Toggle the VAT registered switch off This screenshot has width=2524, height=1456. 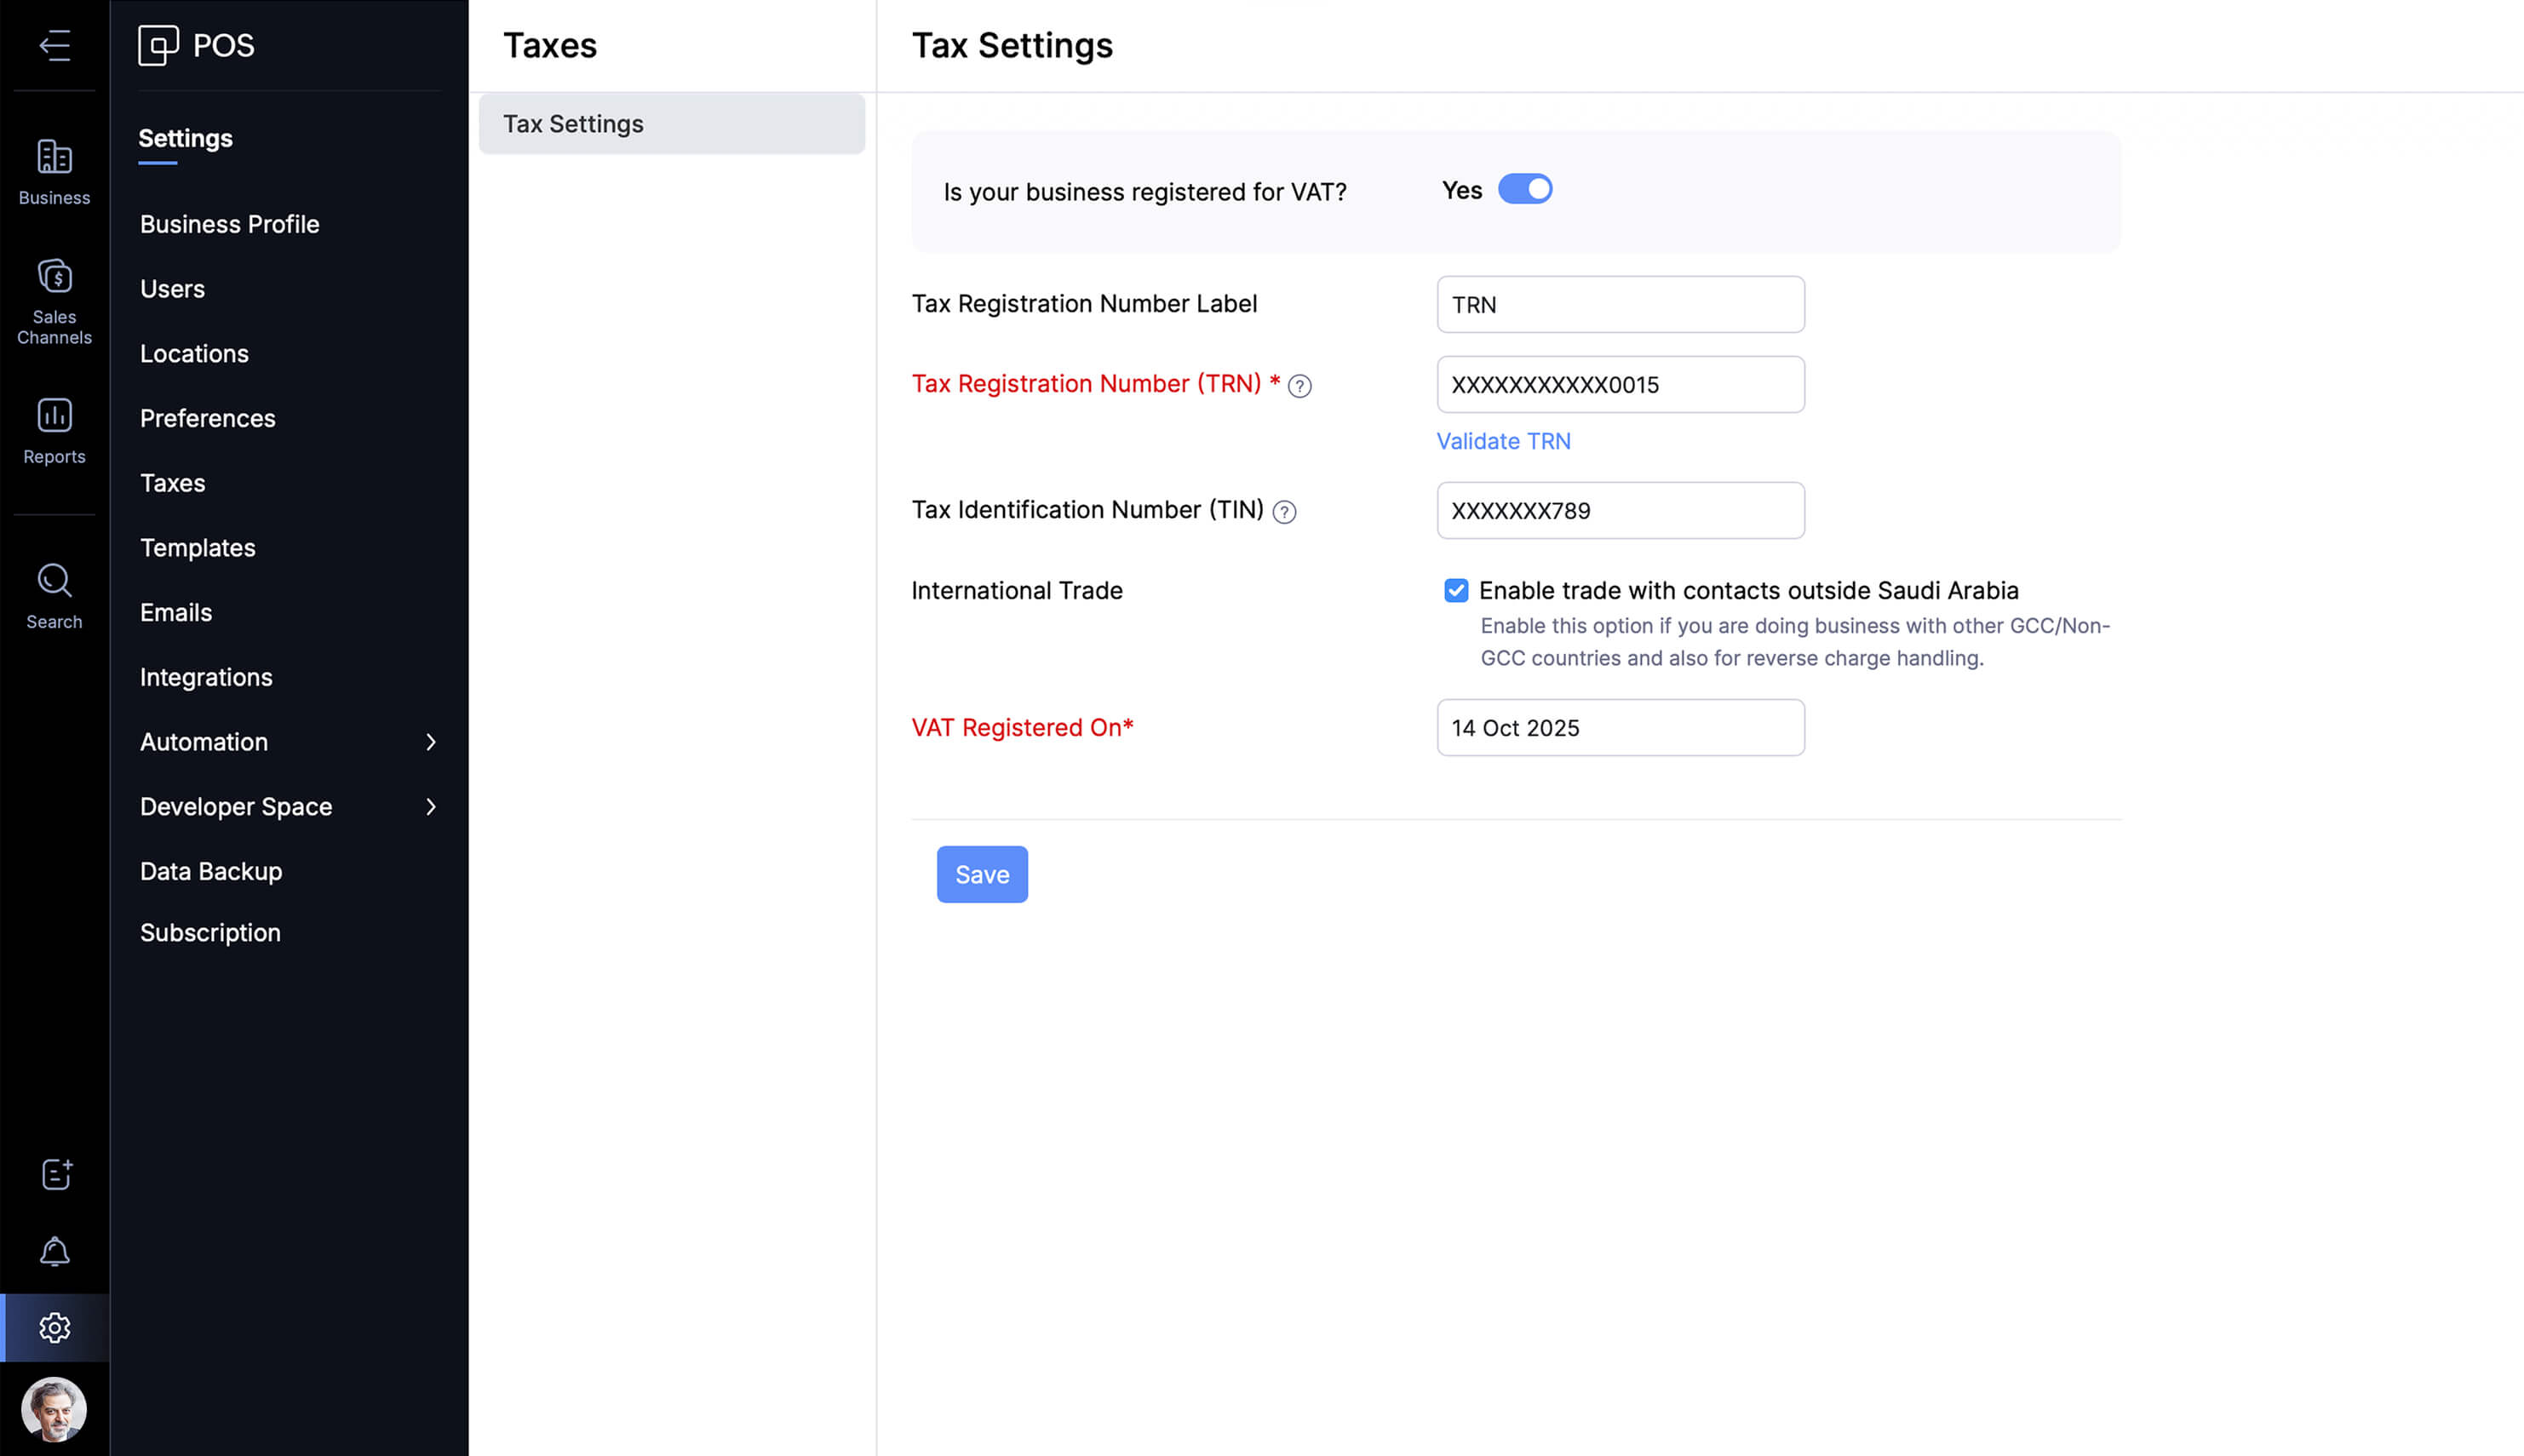[1525, 189]
